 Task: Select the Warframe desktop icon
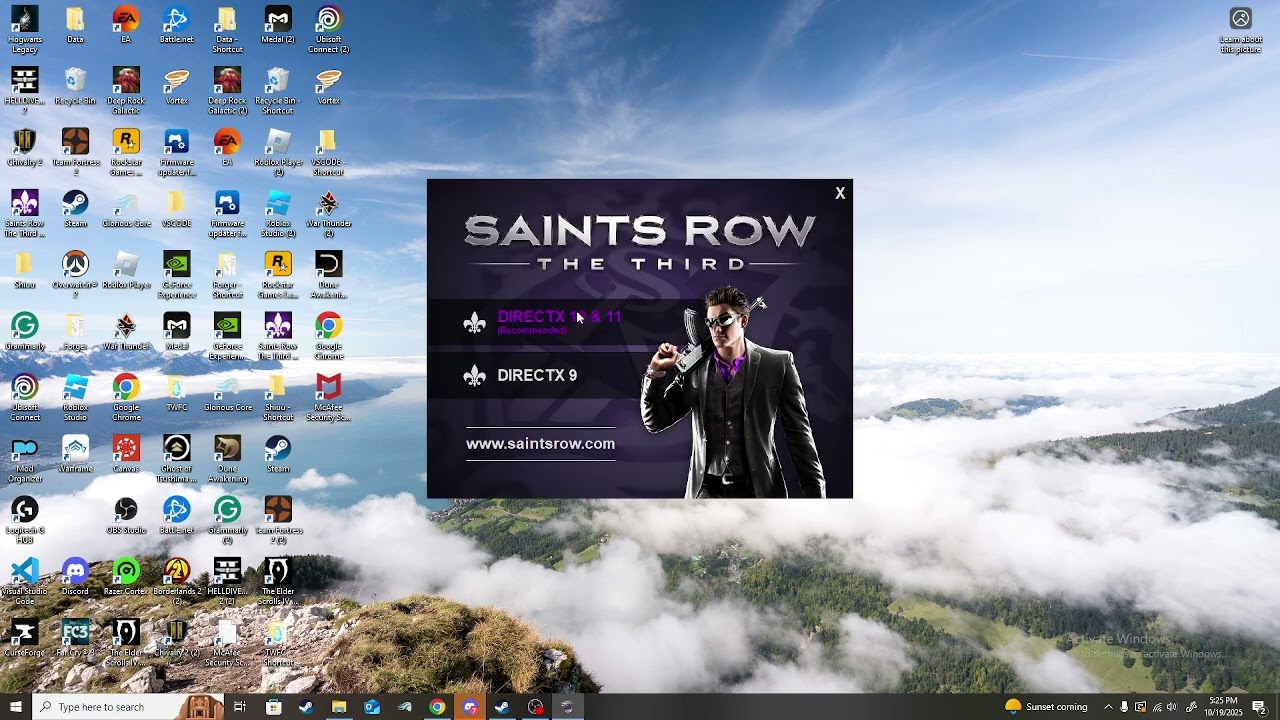click(x=75, y=454)
